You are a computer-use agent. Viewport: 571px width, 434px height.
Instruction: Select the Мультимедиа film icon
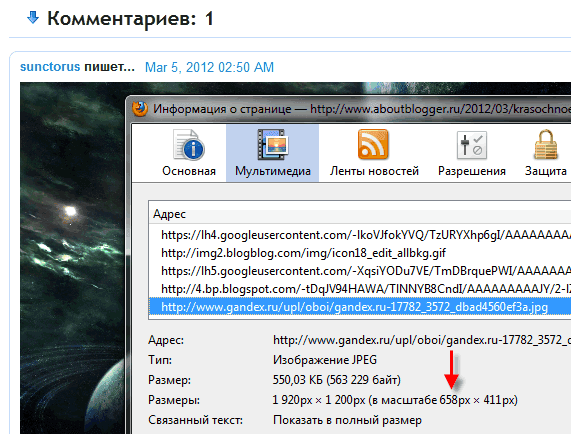273,145
